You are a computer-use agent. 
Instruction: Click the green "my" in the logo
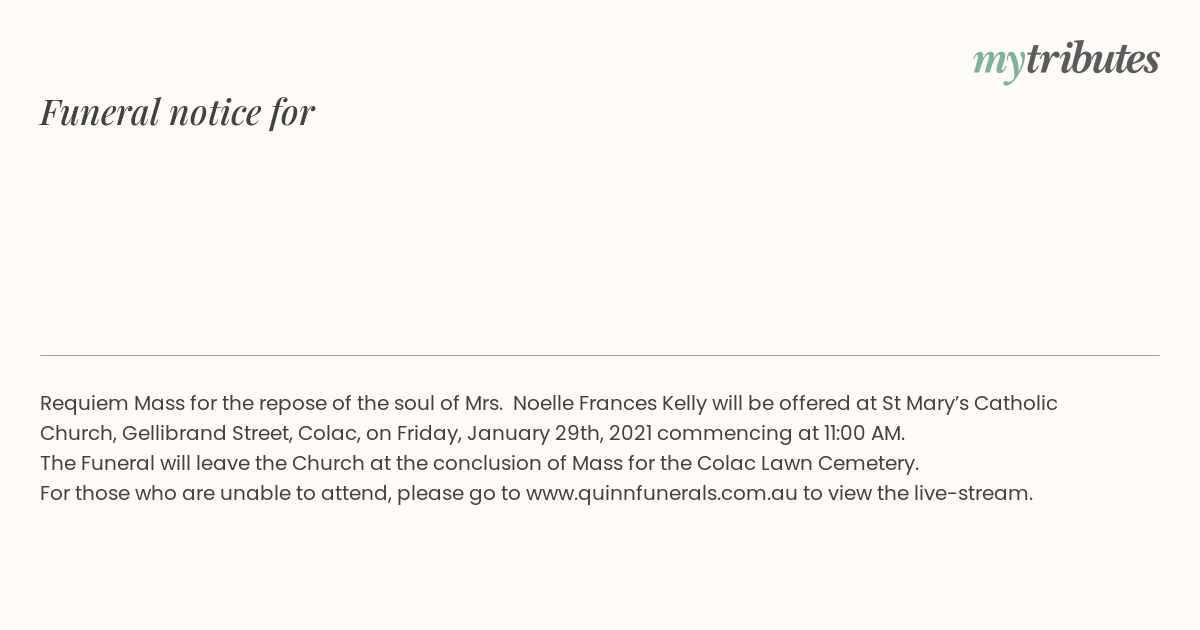click(998, 61)
